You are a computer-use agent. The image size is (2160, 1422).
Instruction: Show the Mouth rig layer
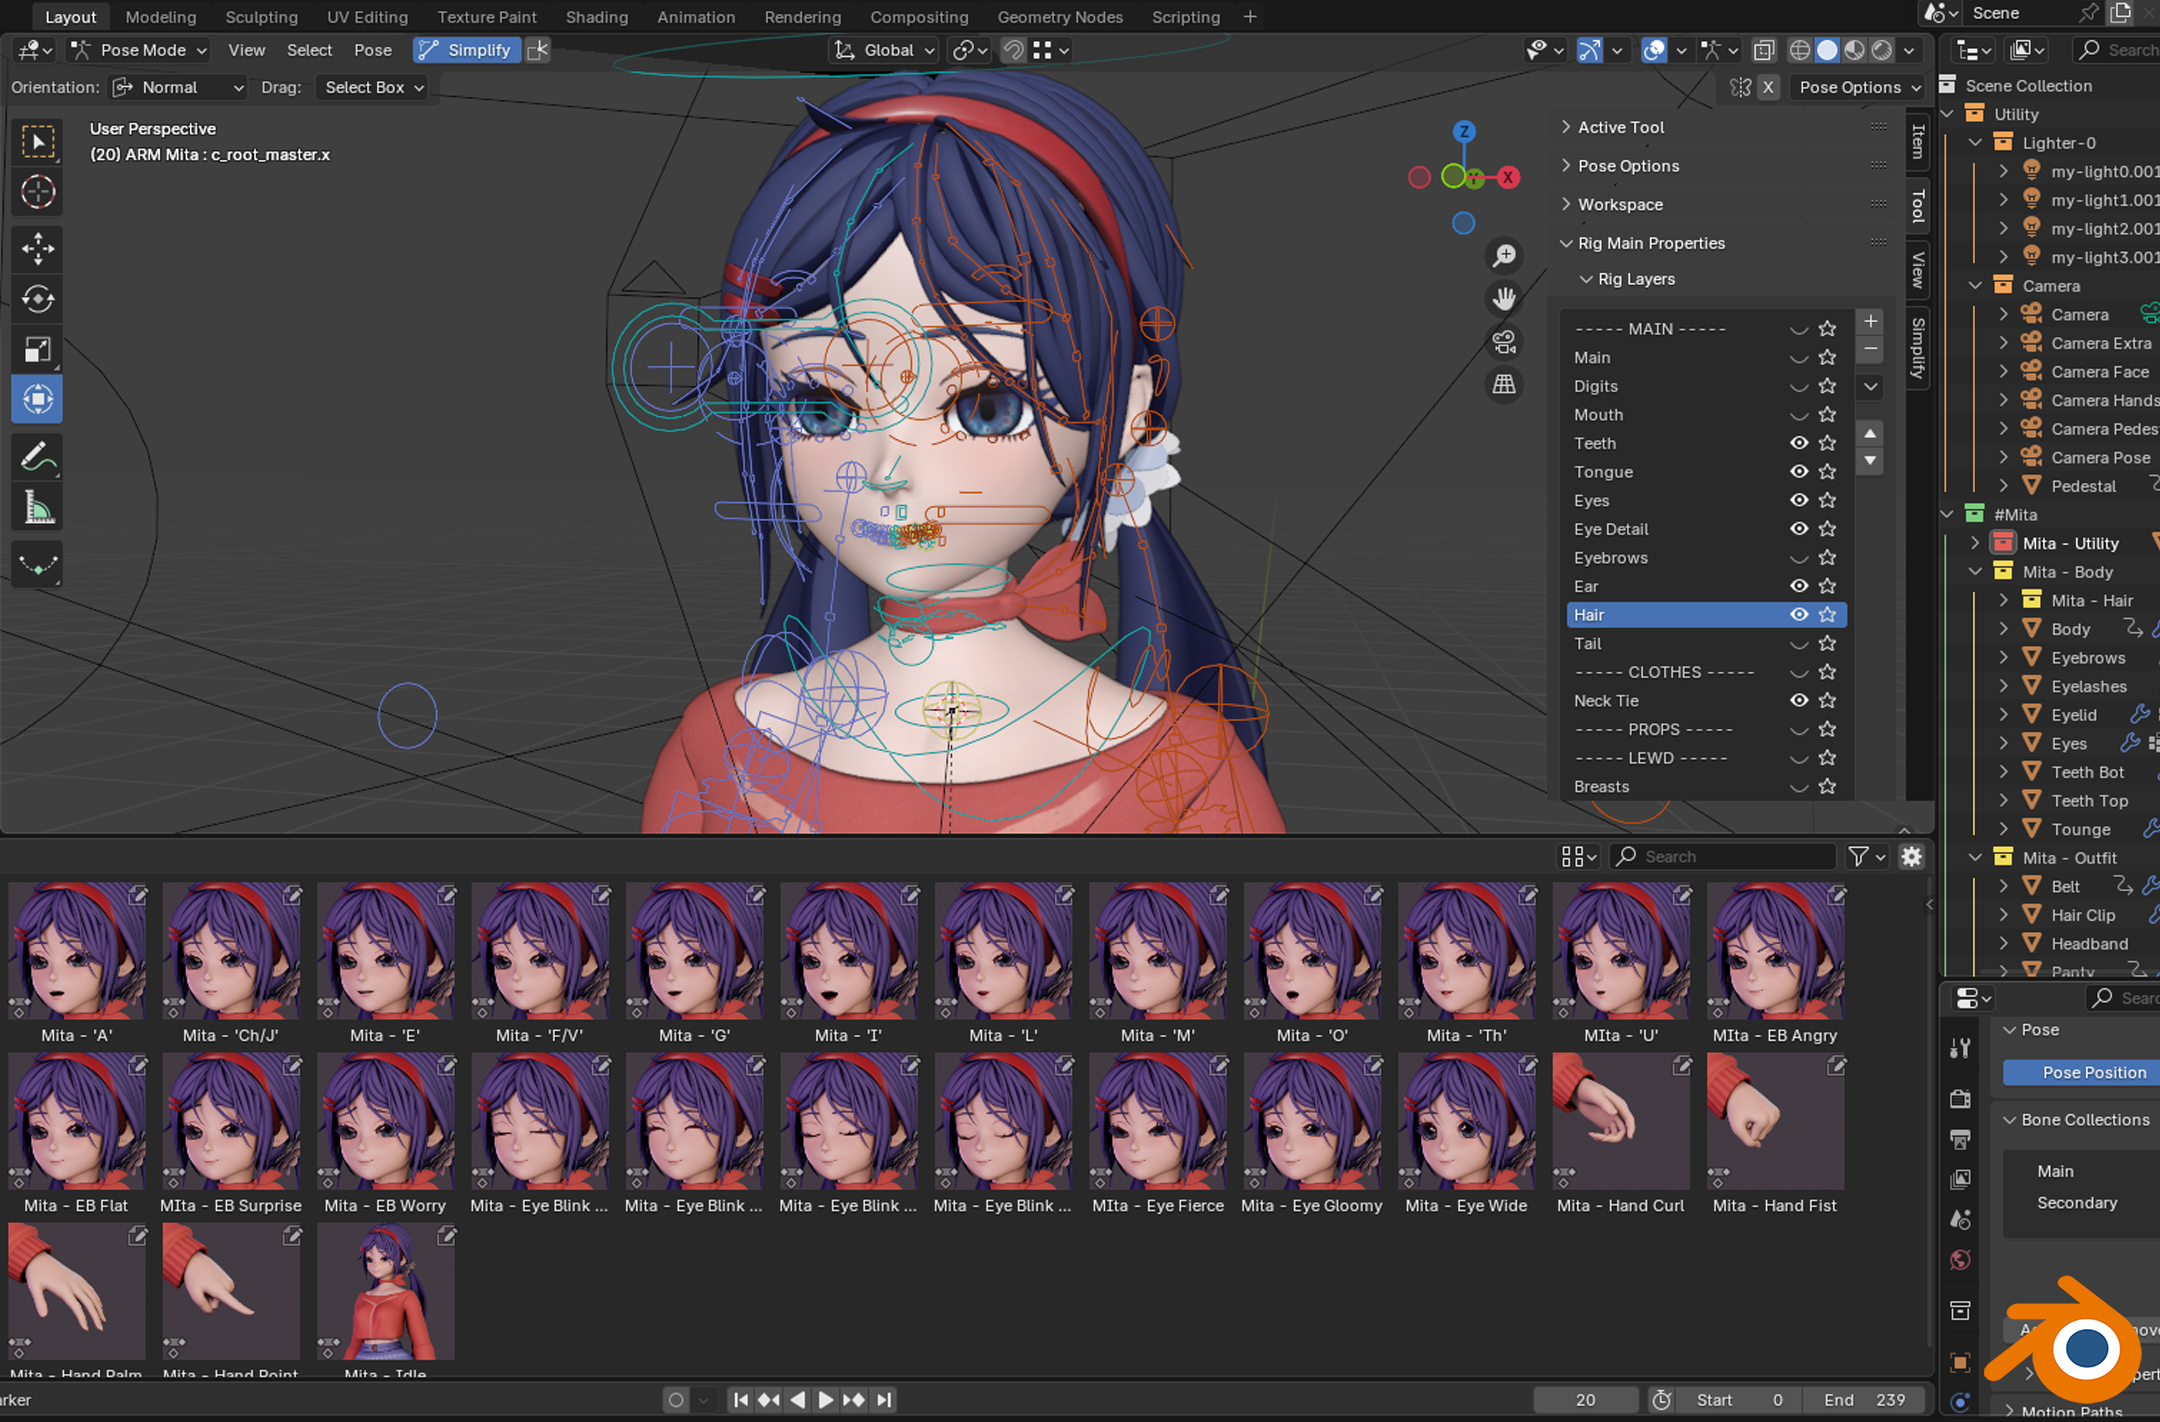1799,414
